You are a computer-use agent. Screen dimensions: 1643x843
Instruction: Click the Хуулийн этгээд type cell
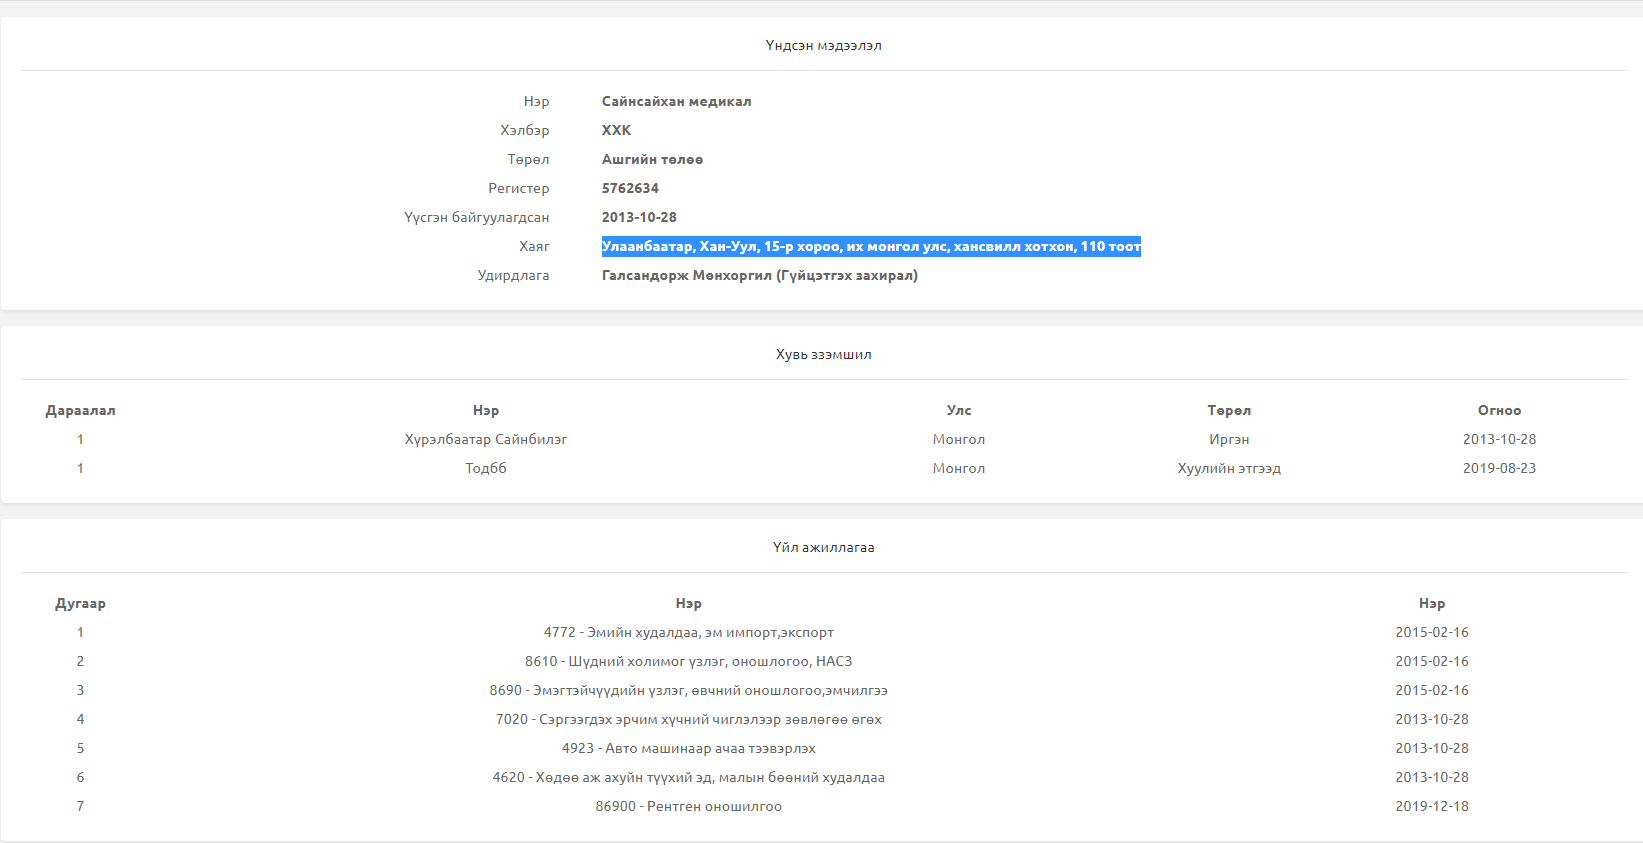[x=1228, y=468]
